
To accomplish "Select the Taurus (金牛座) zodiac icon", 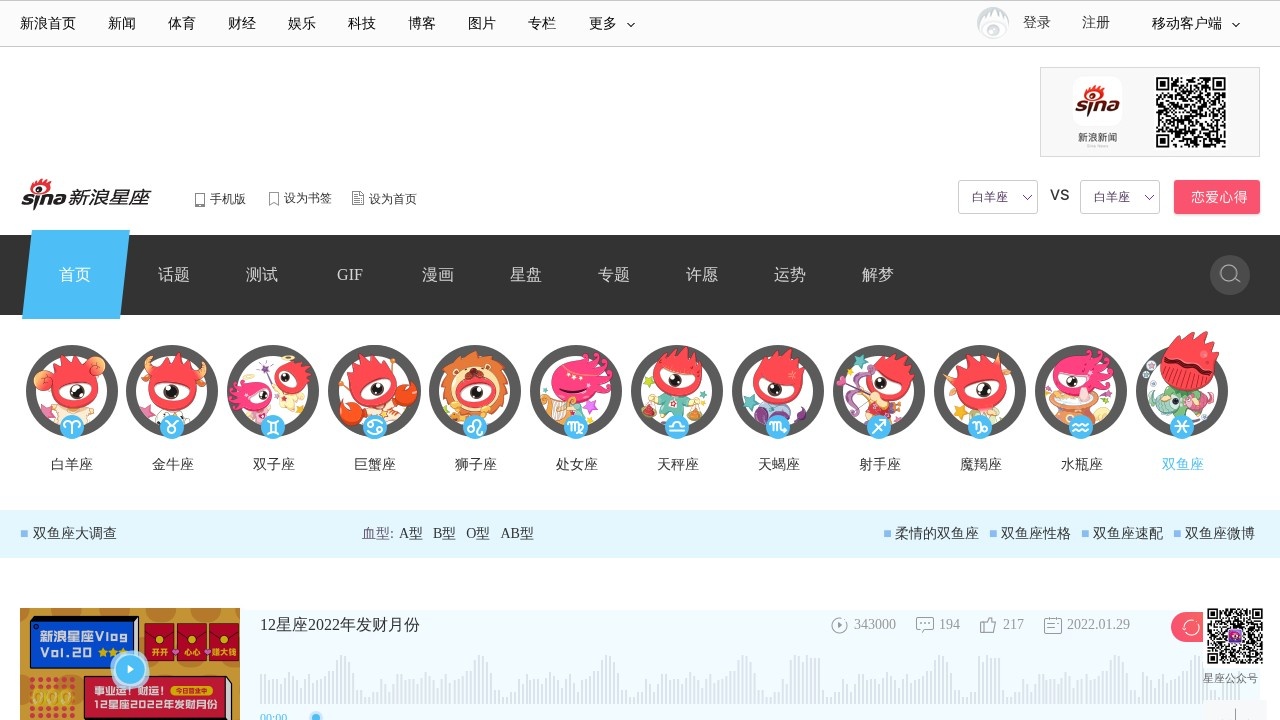I will tap(172, 391).
